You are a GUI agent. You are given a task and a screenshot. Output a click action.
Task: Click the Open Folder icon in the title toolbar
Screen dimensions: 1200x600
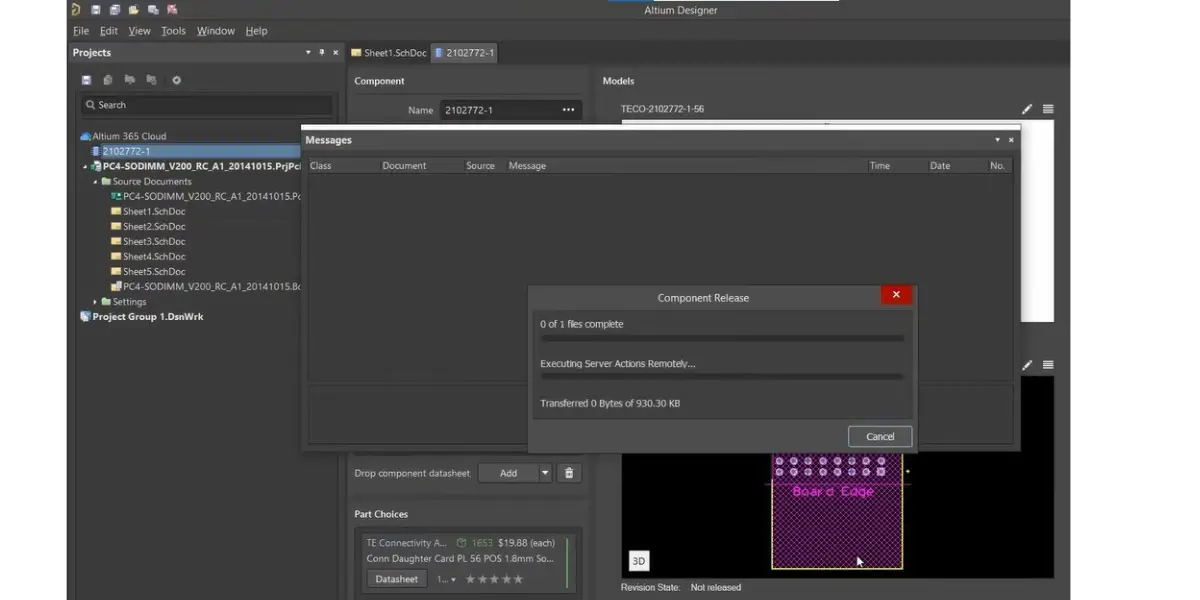[x=134, y=10]
